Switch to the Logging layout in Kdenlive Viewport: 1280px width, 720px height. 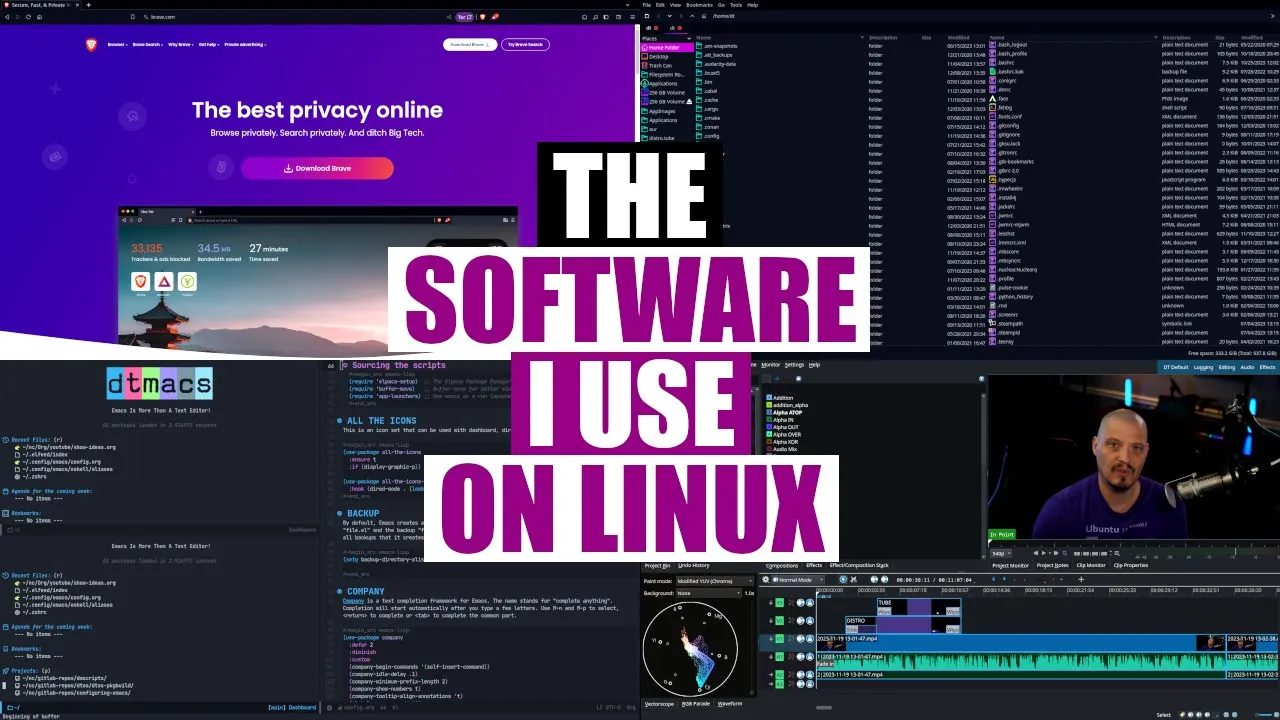1203,367
